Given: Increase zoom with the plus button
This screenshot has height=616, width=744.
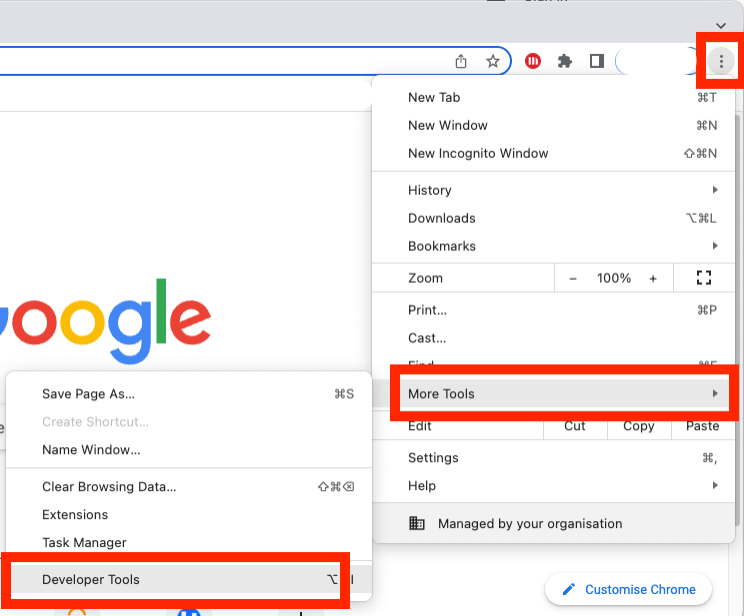Looking at the screenshot, I should coord(653,278).
